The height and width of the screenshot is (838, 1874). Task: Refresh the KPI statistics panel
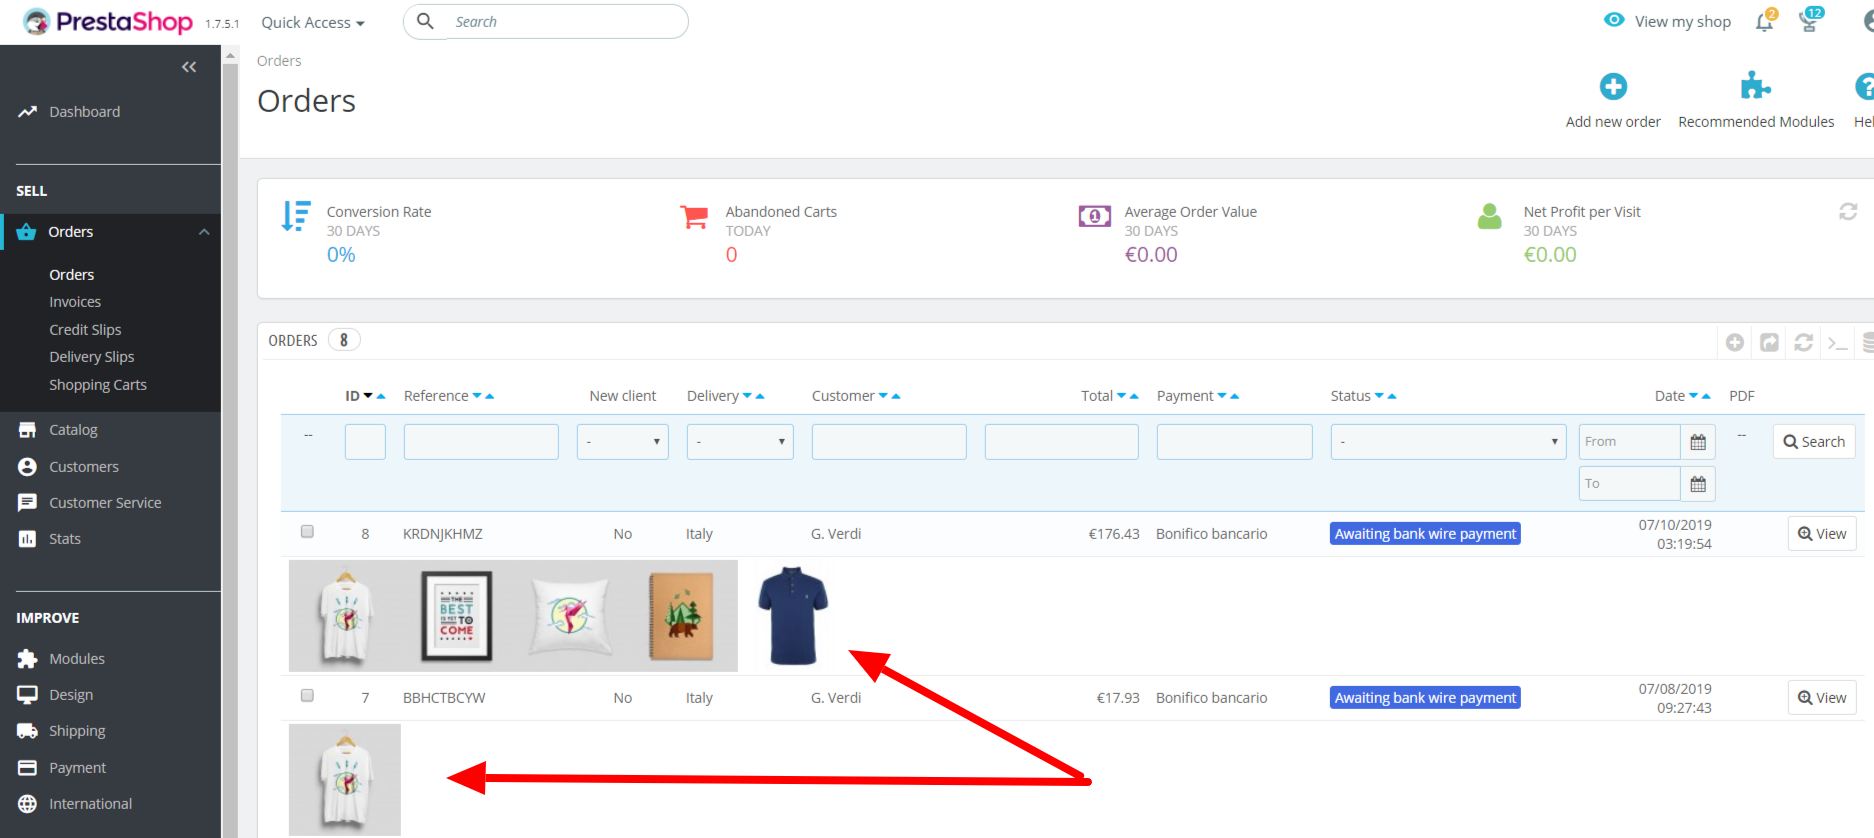click(x=1847, y=212)
